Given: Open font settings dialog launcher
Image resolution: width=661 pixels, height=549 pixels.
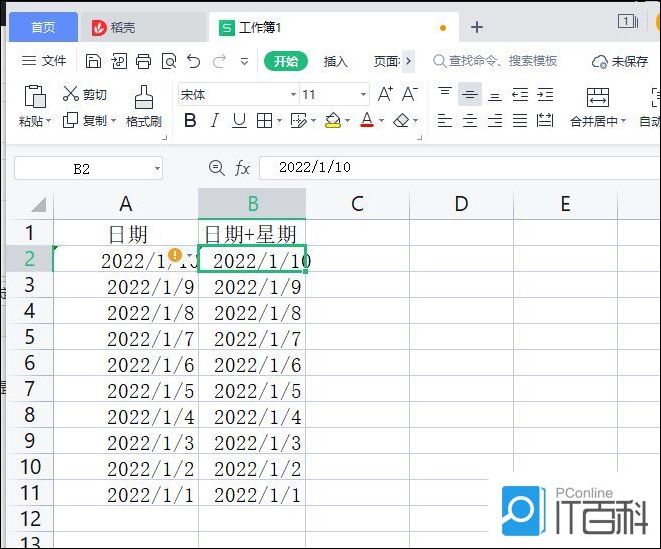Looking at the screenshot, I should 419,137.
